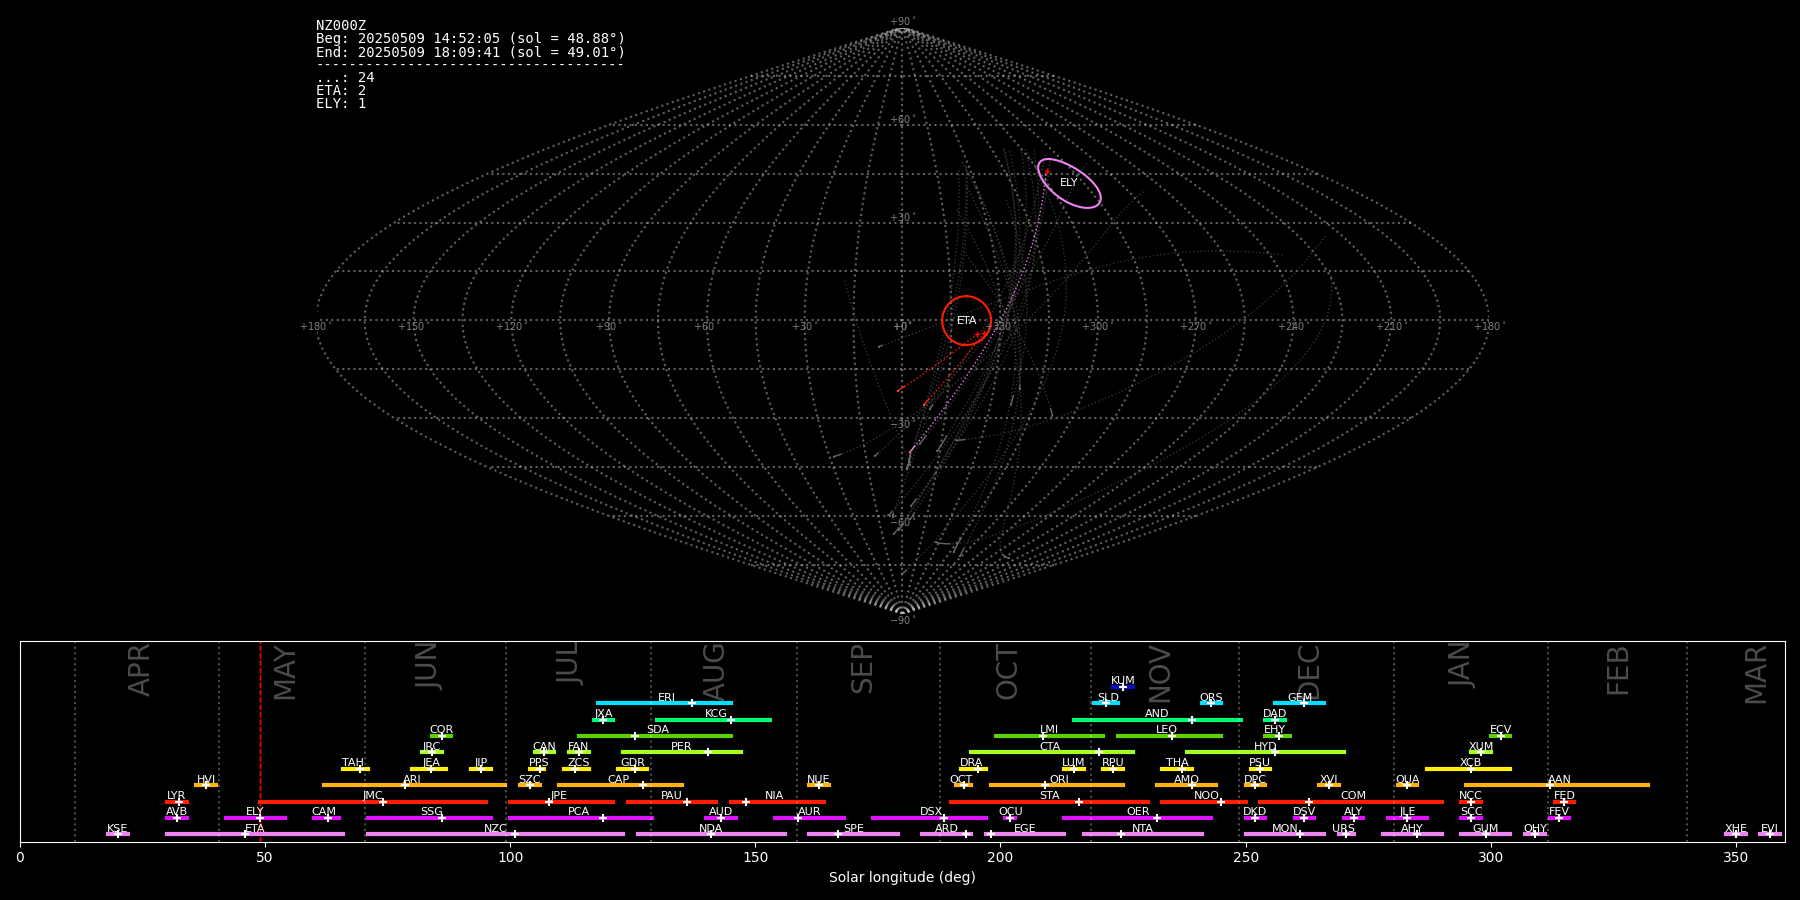This screenshot has width=1800, height=900.
Task: Click the QUA shower label in the timeline
Action: [x=1407, y=780]
